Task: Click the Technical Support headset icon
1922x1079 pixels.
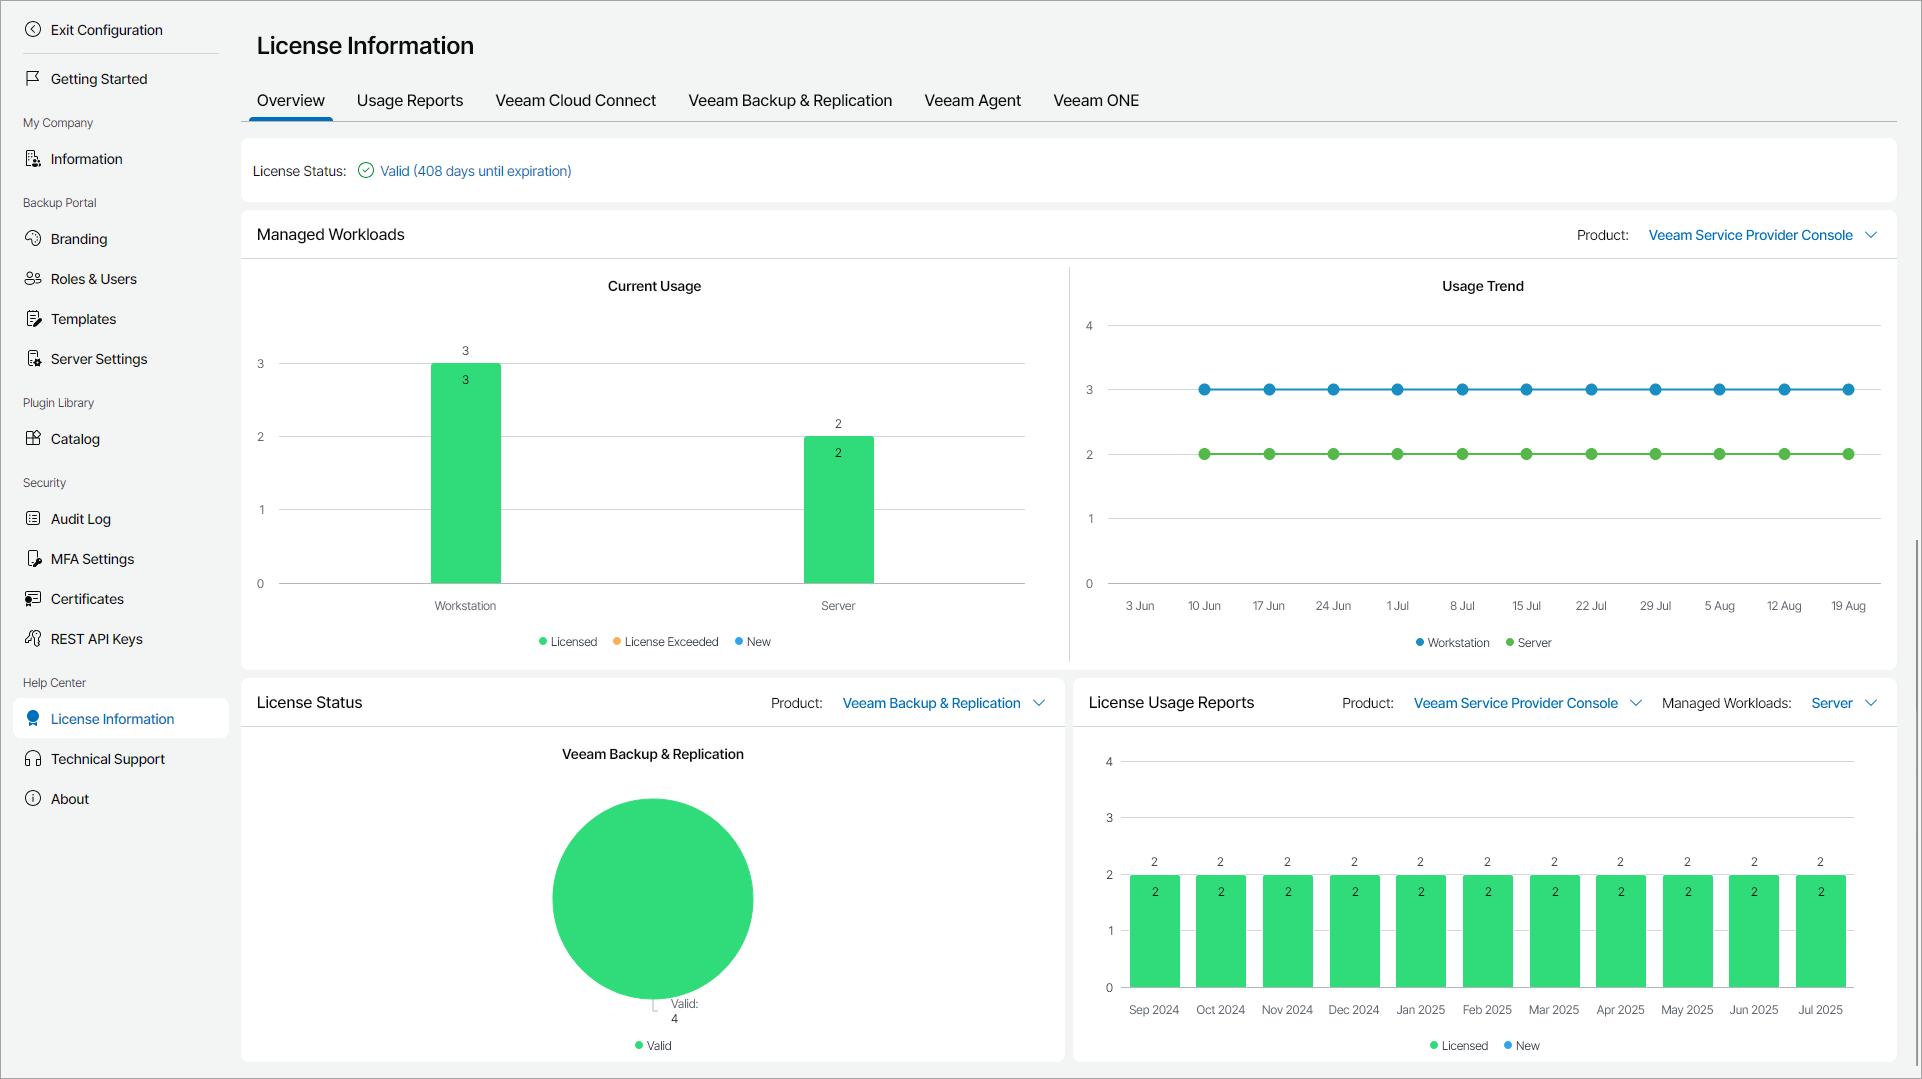Action: [x=33, y=759]
